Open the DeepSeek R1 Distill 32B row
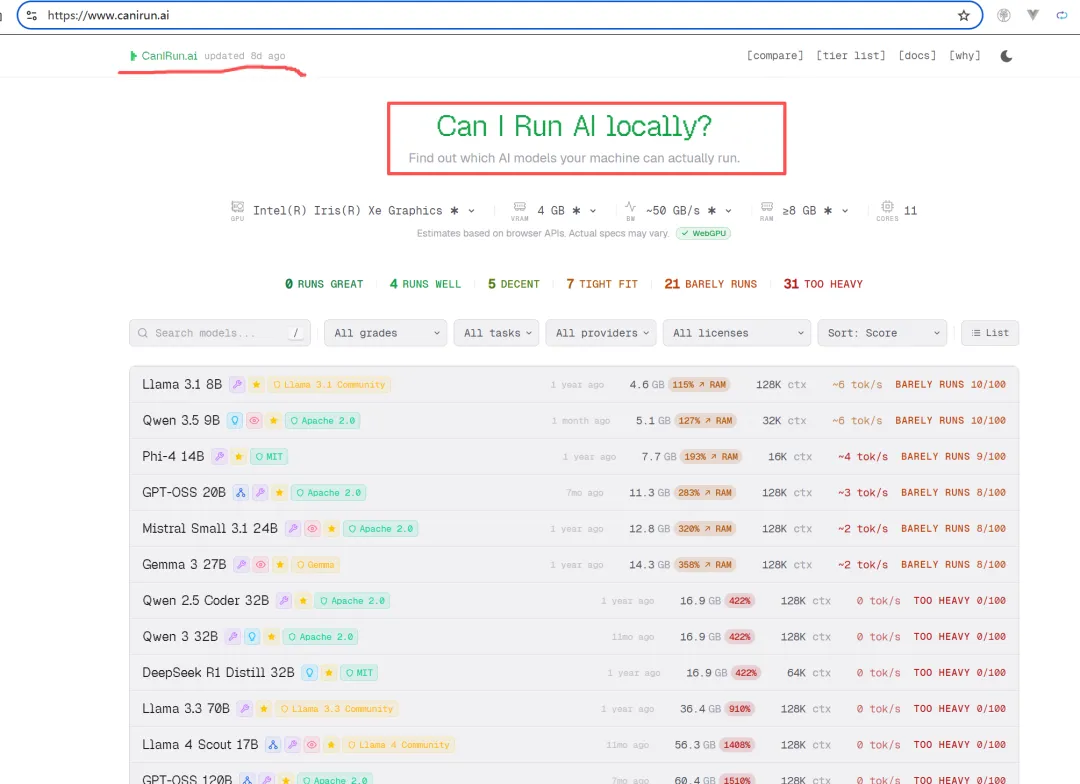Viewport: 1080px width, 784px height. point(574,672)
